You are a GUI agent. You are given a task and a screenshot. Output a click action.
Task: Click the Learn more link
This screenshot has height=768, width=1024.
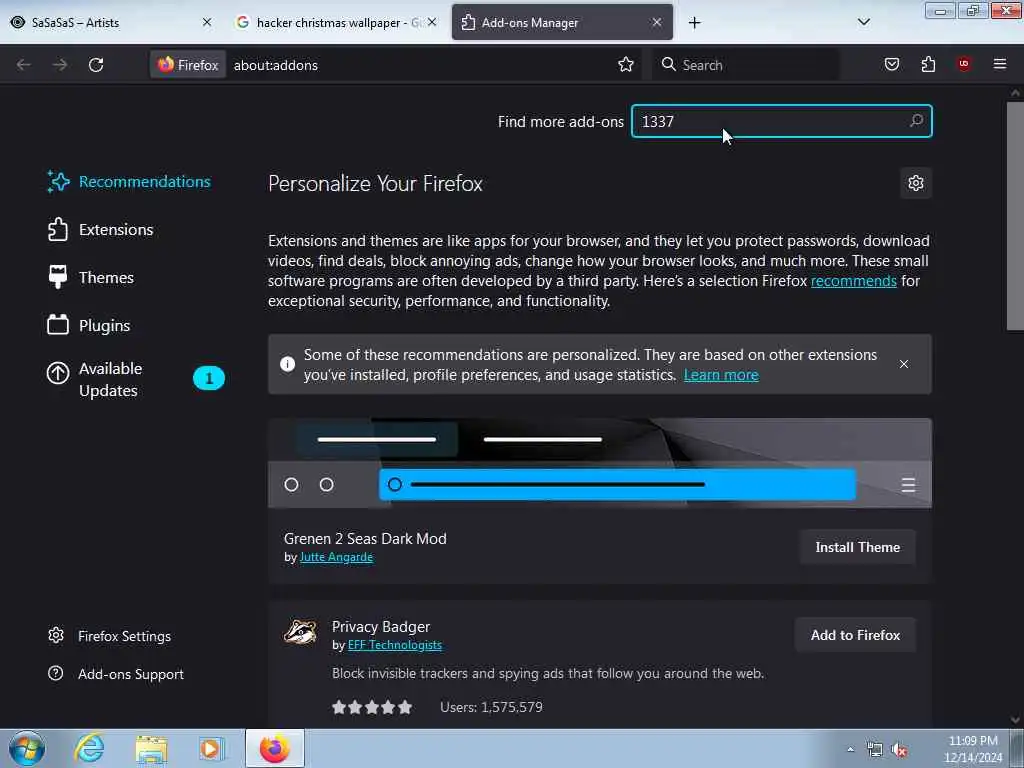(721, 375)
